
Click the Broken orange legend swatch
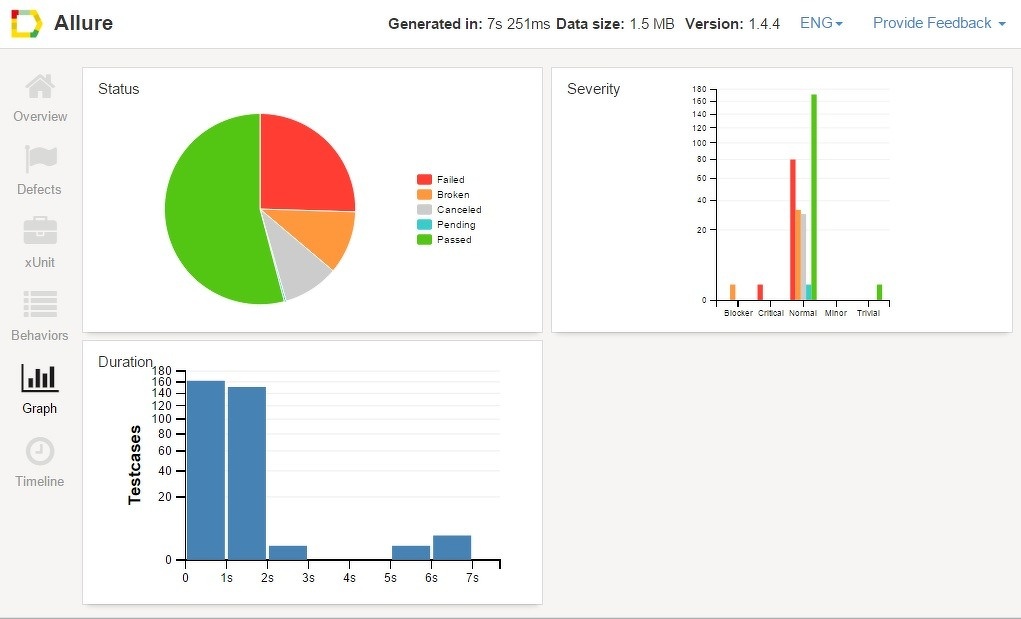[424, 195]
